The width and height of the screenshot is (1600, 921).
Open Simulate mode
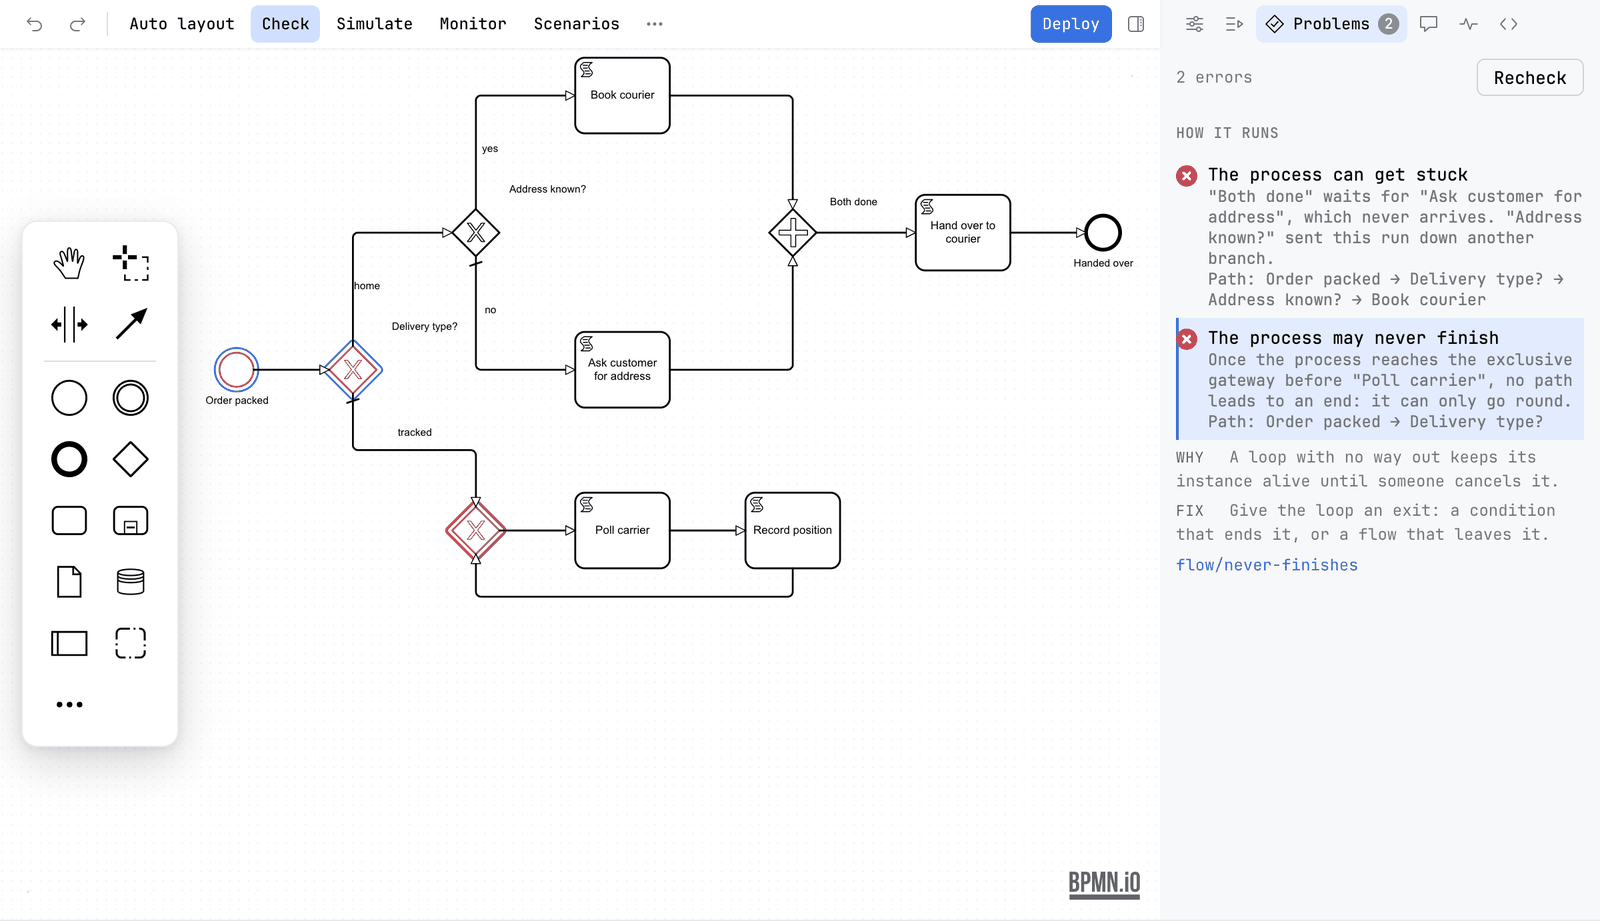pos(374,24)
